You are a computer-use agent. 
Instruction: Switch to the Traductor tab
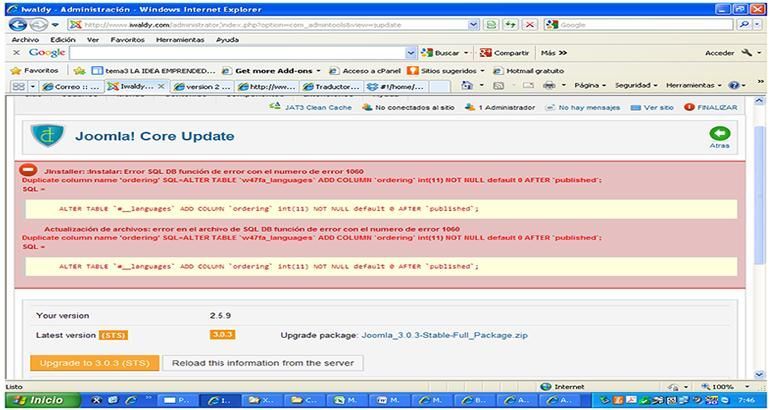click(332, 86)
